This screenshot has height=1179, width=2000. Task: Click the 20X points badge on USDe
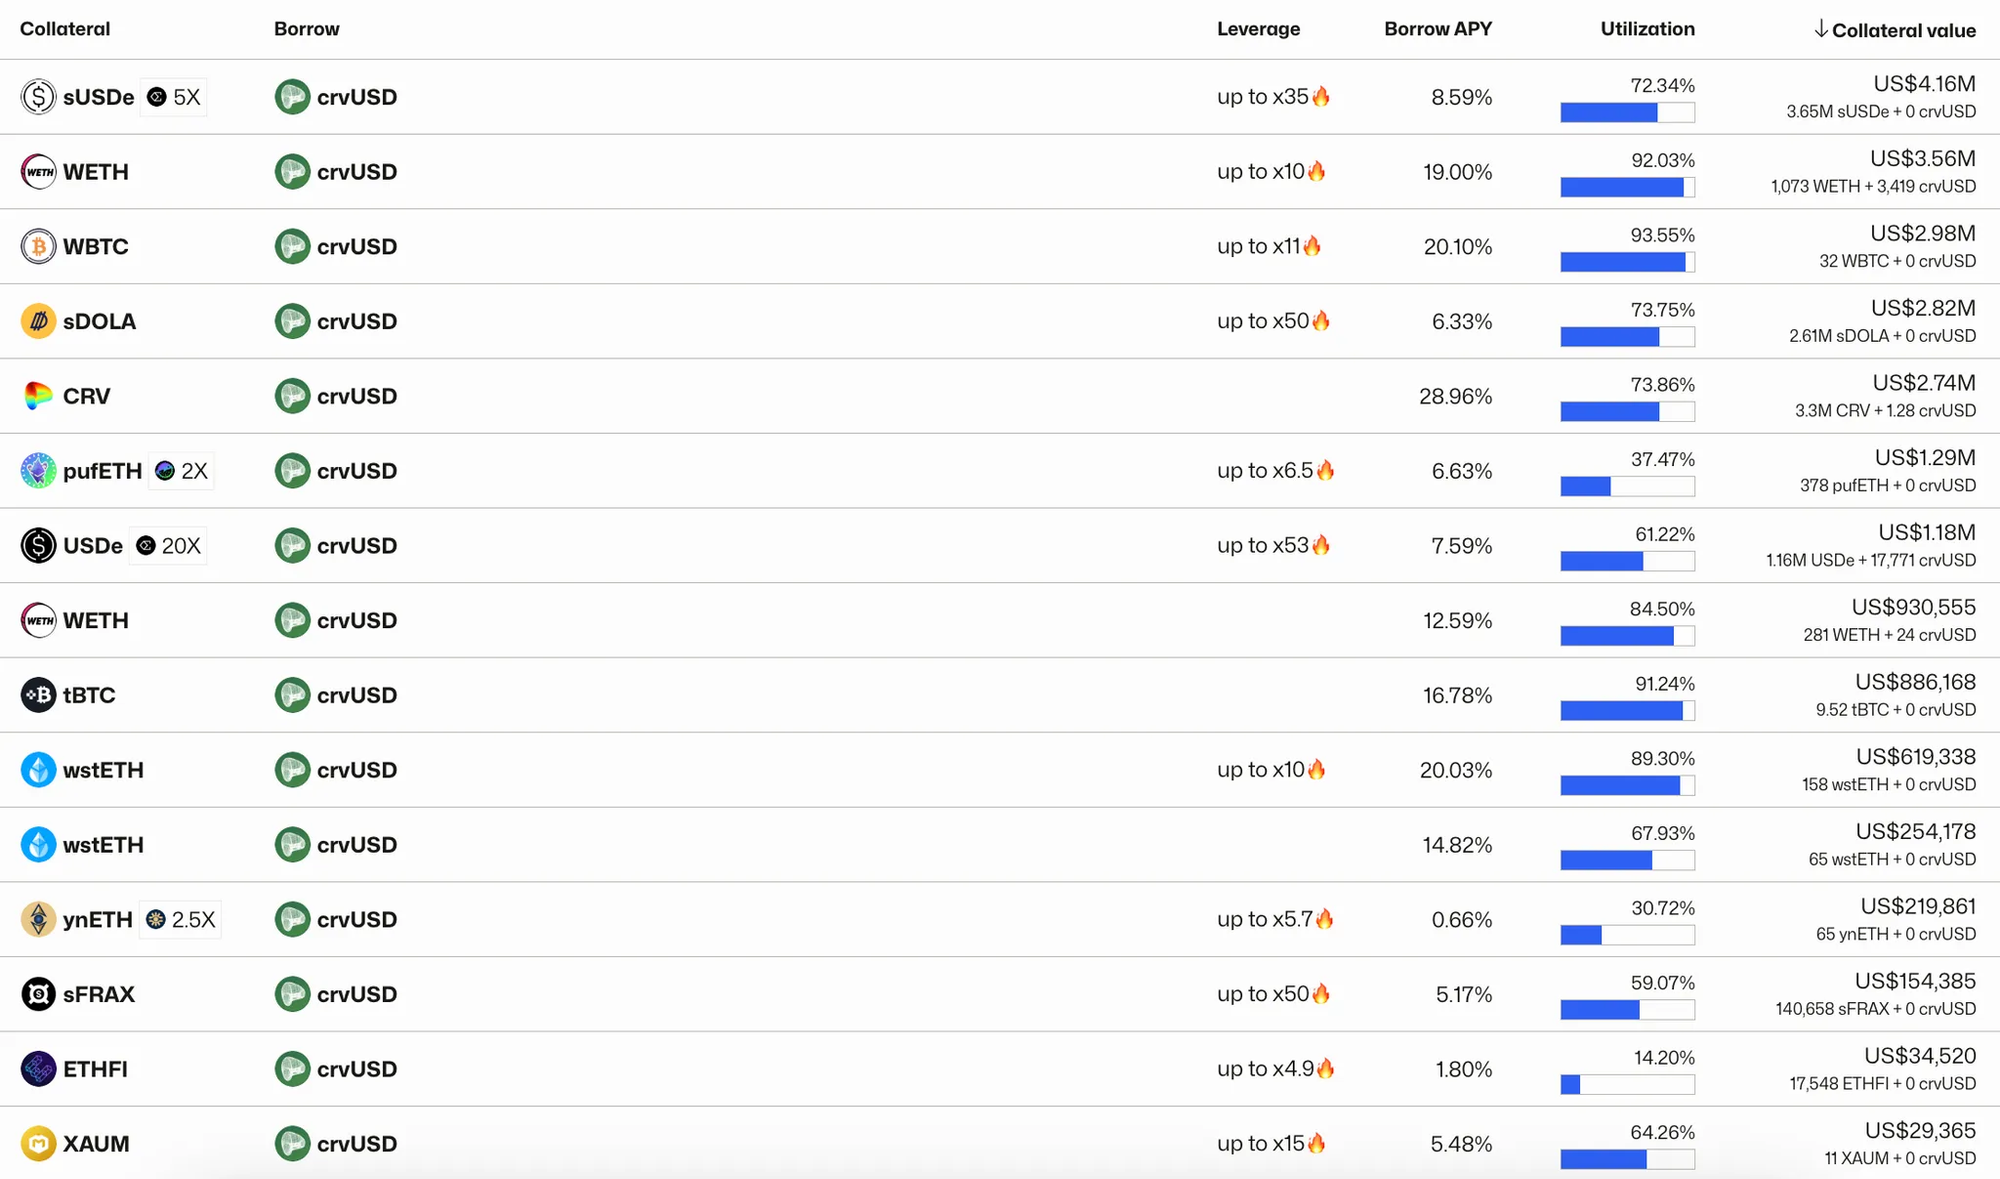pyautogui.click(x=168, y=546)
